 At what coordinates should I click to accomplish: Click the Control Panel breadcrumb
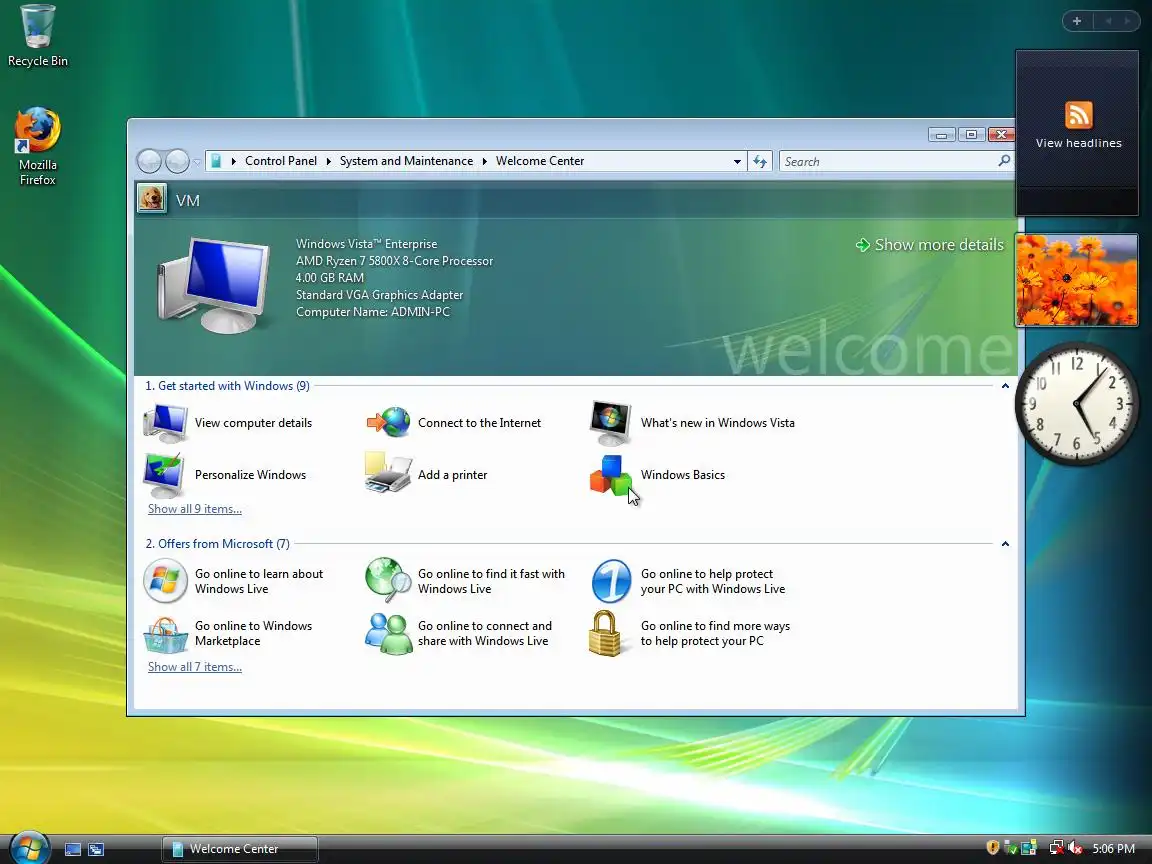(x=281, y=161)
